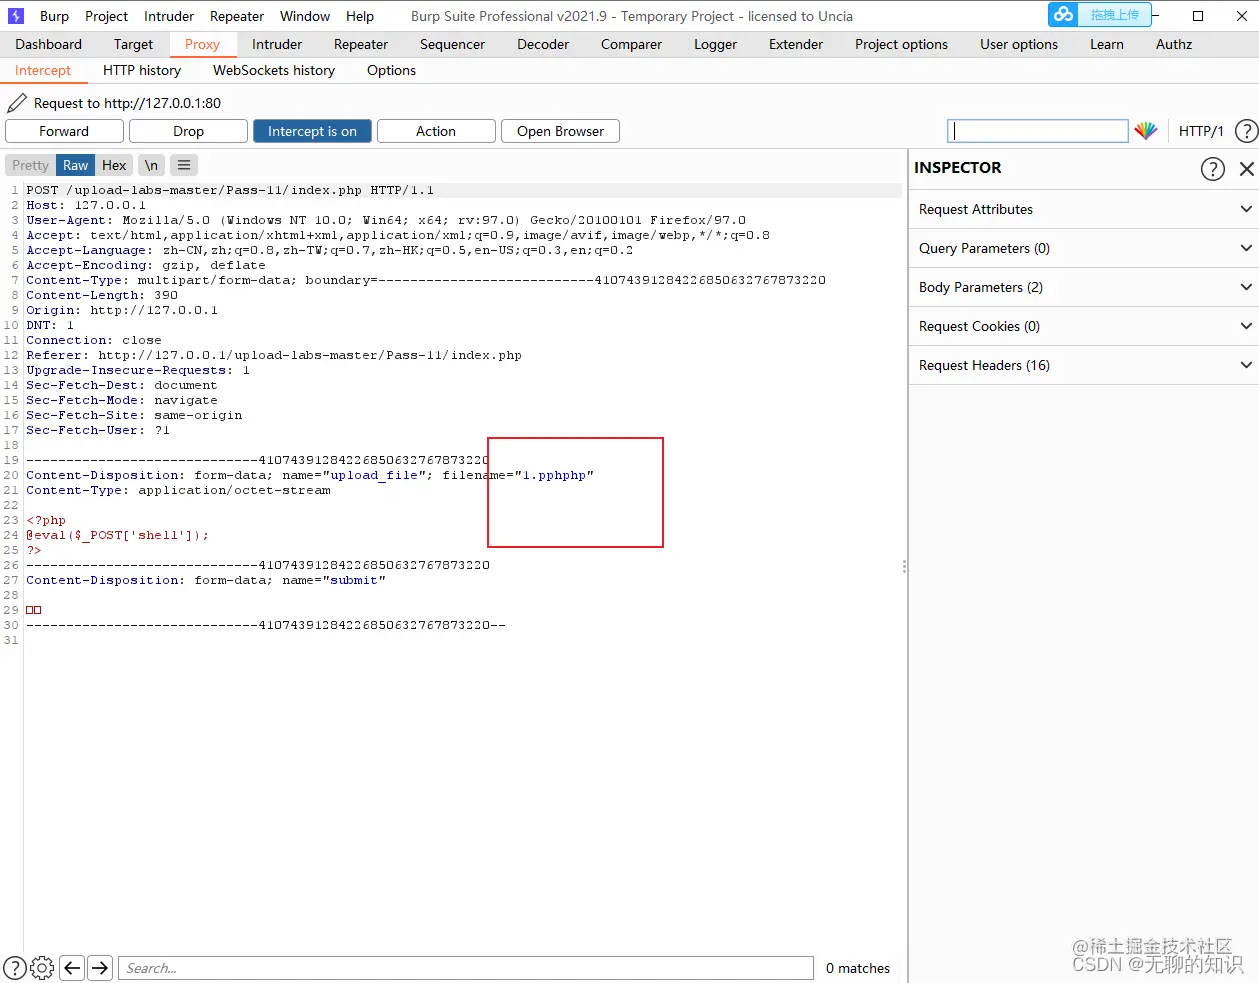Select the Intercept sub-tab
The height and width of the screenshot is (983, 1259).
point(43,70)
